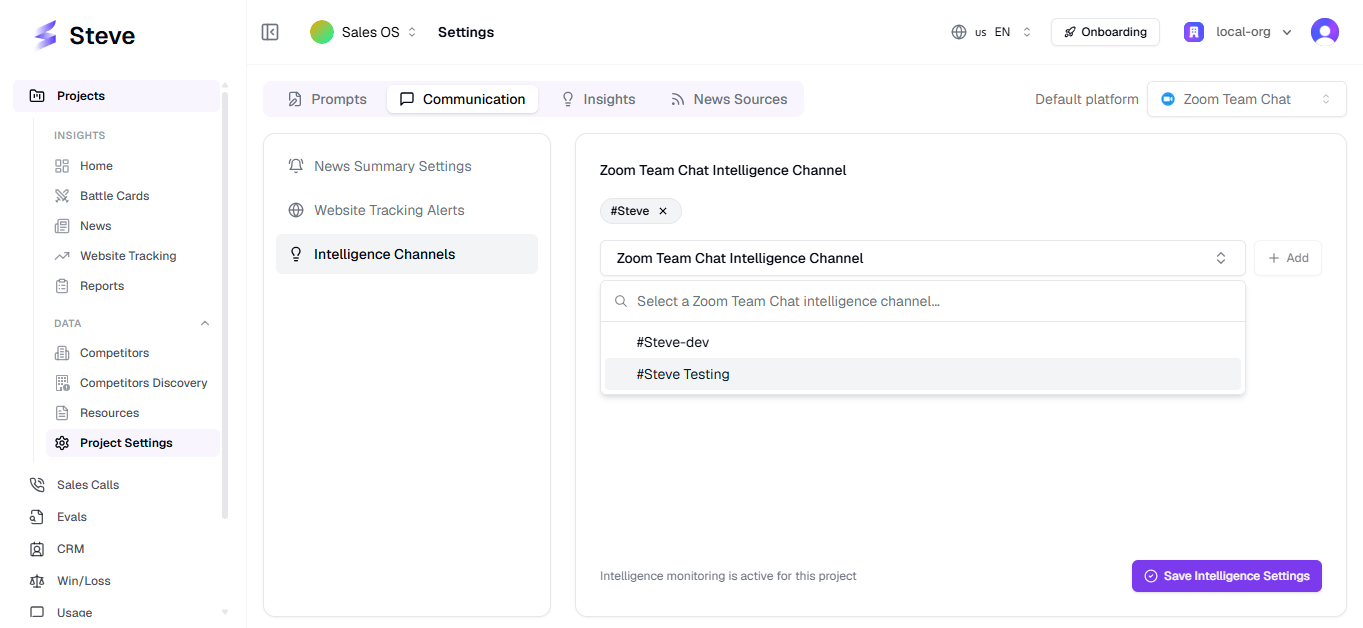This screenshot has width=1363, height=628.
Task: Open the Sales OS project switcher
Action: [x=364, y=32]
